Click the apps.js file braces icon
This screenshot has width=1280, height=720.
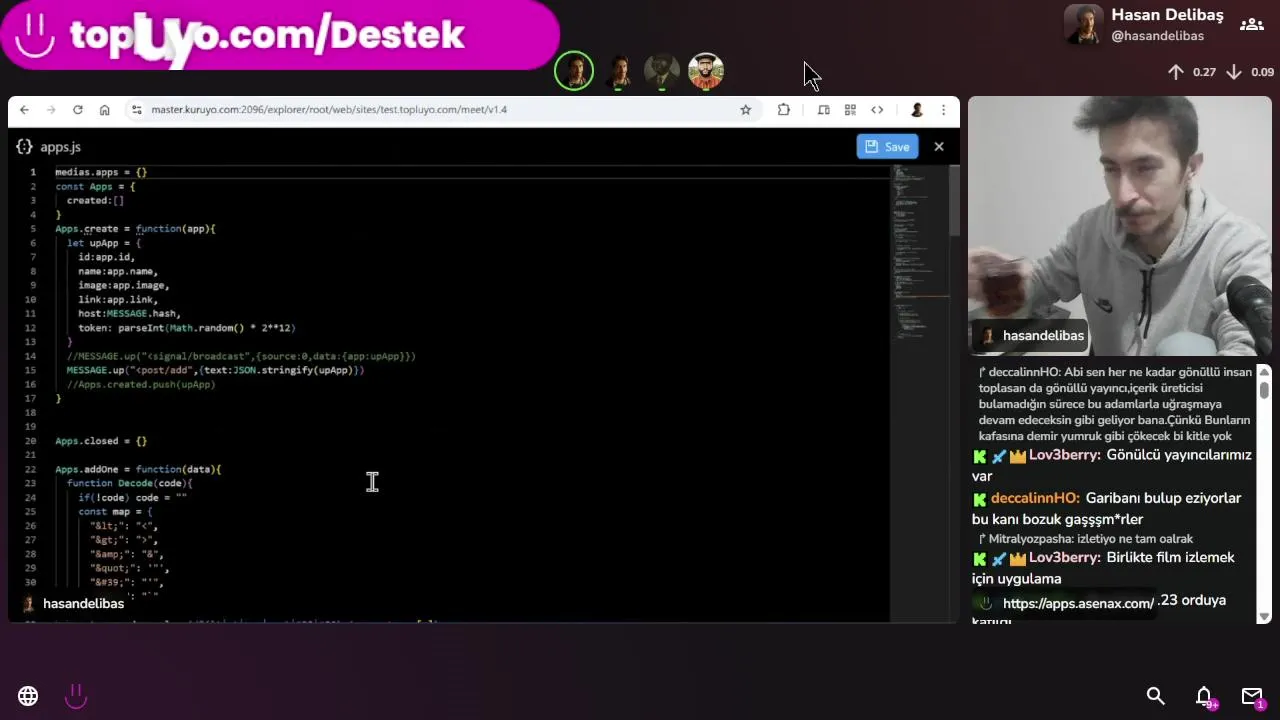pos(24,147)
